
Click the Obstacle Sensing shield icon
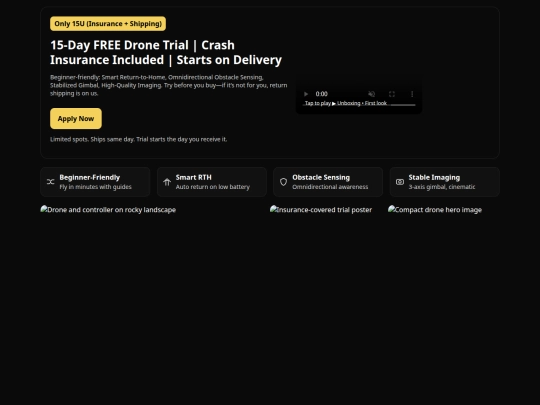(x=283, y=182)
